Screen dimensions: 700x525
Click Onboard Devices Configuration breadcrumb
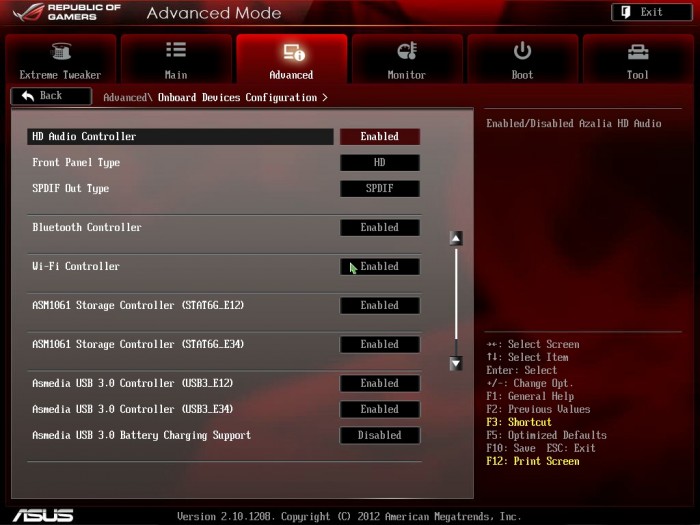[238, 98]
